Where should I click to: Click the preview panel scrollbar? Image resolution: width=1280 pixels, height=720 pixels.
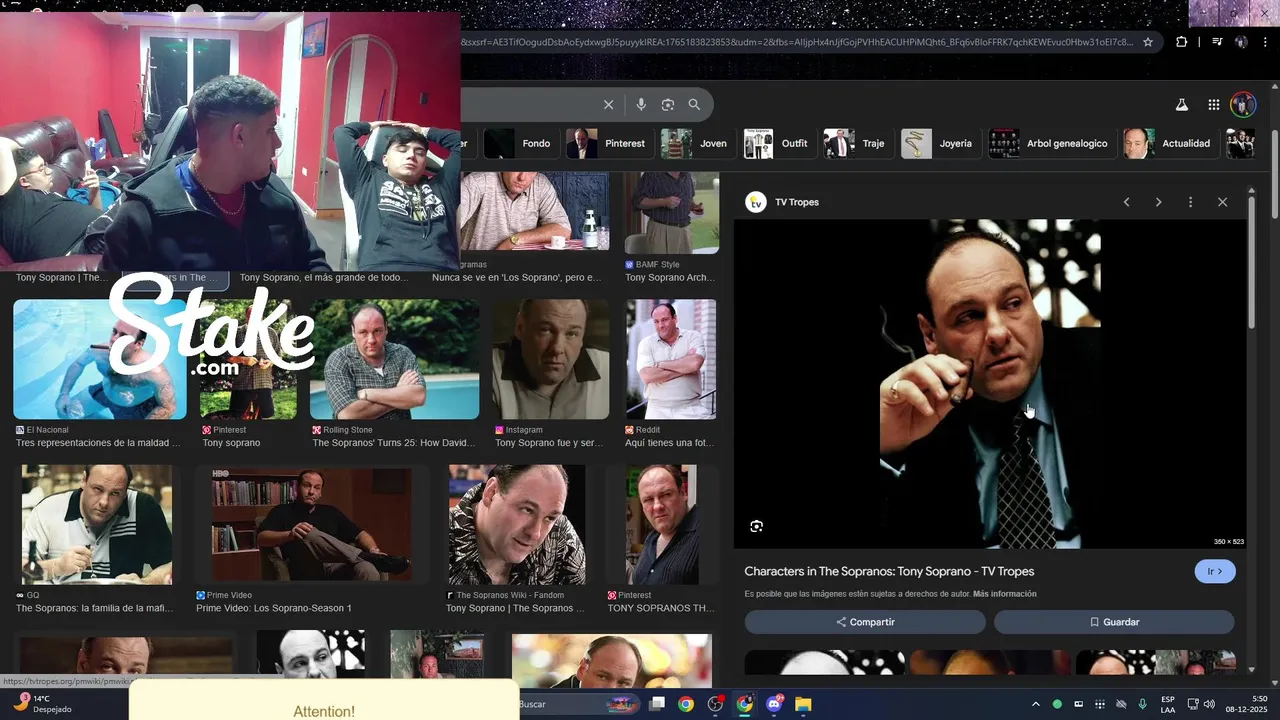click(x=1251, y=262)
